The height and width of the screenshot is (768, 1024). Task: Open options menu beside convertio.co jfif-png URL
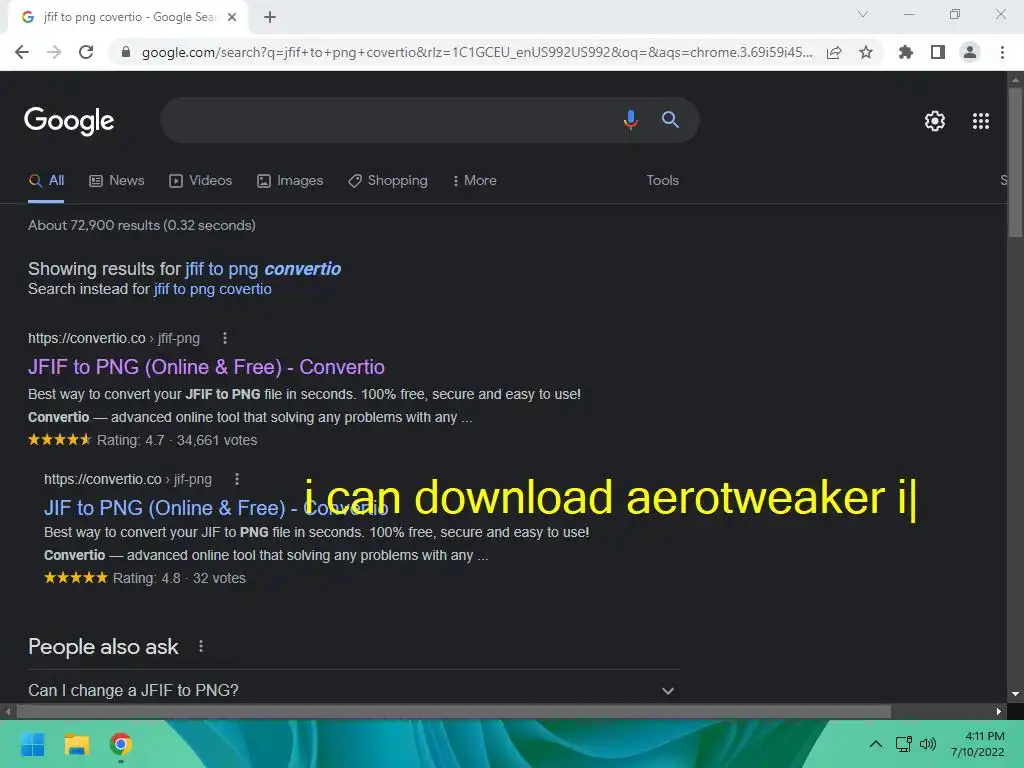[x=225, y=338]
